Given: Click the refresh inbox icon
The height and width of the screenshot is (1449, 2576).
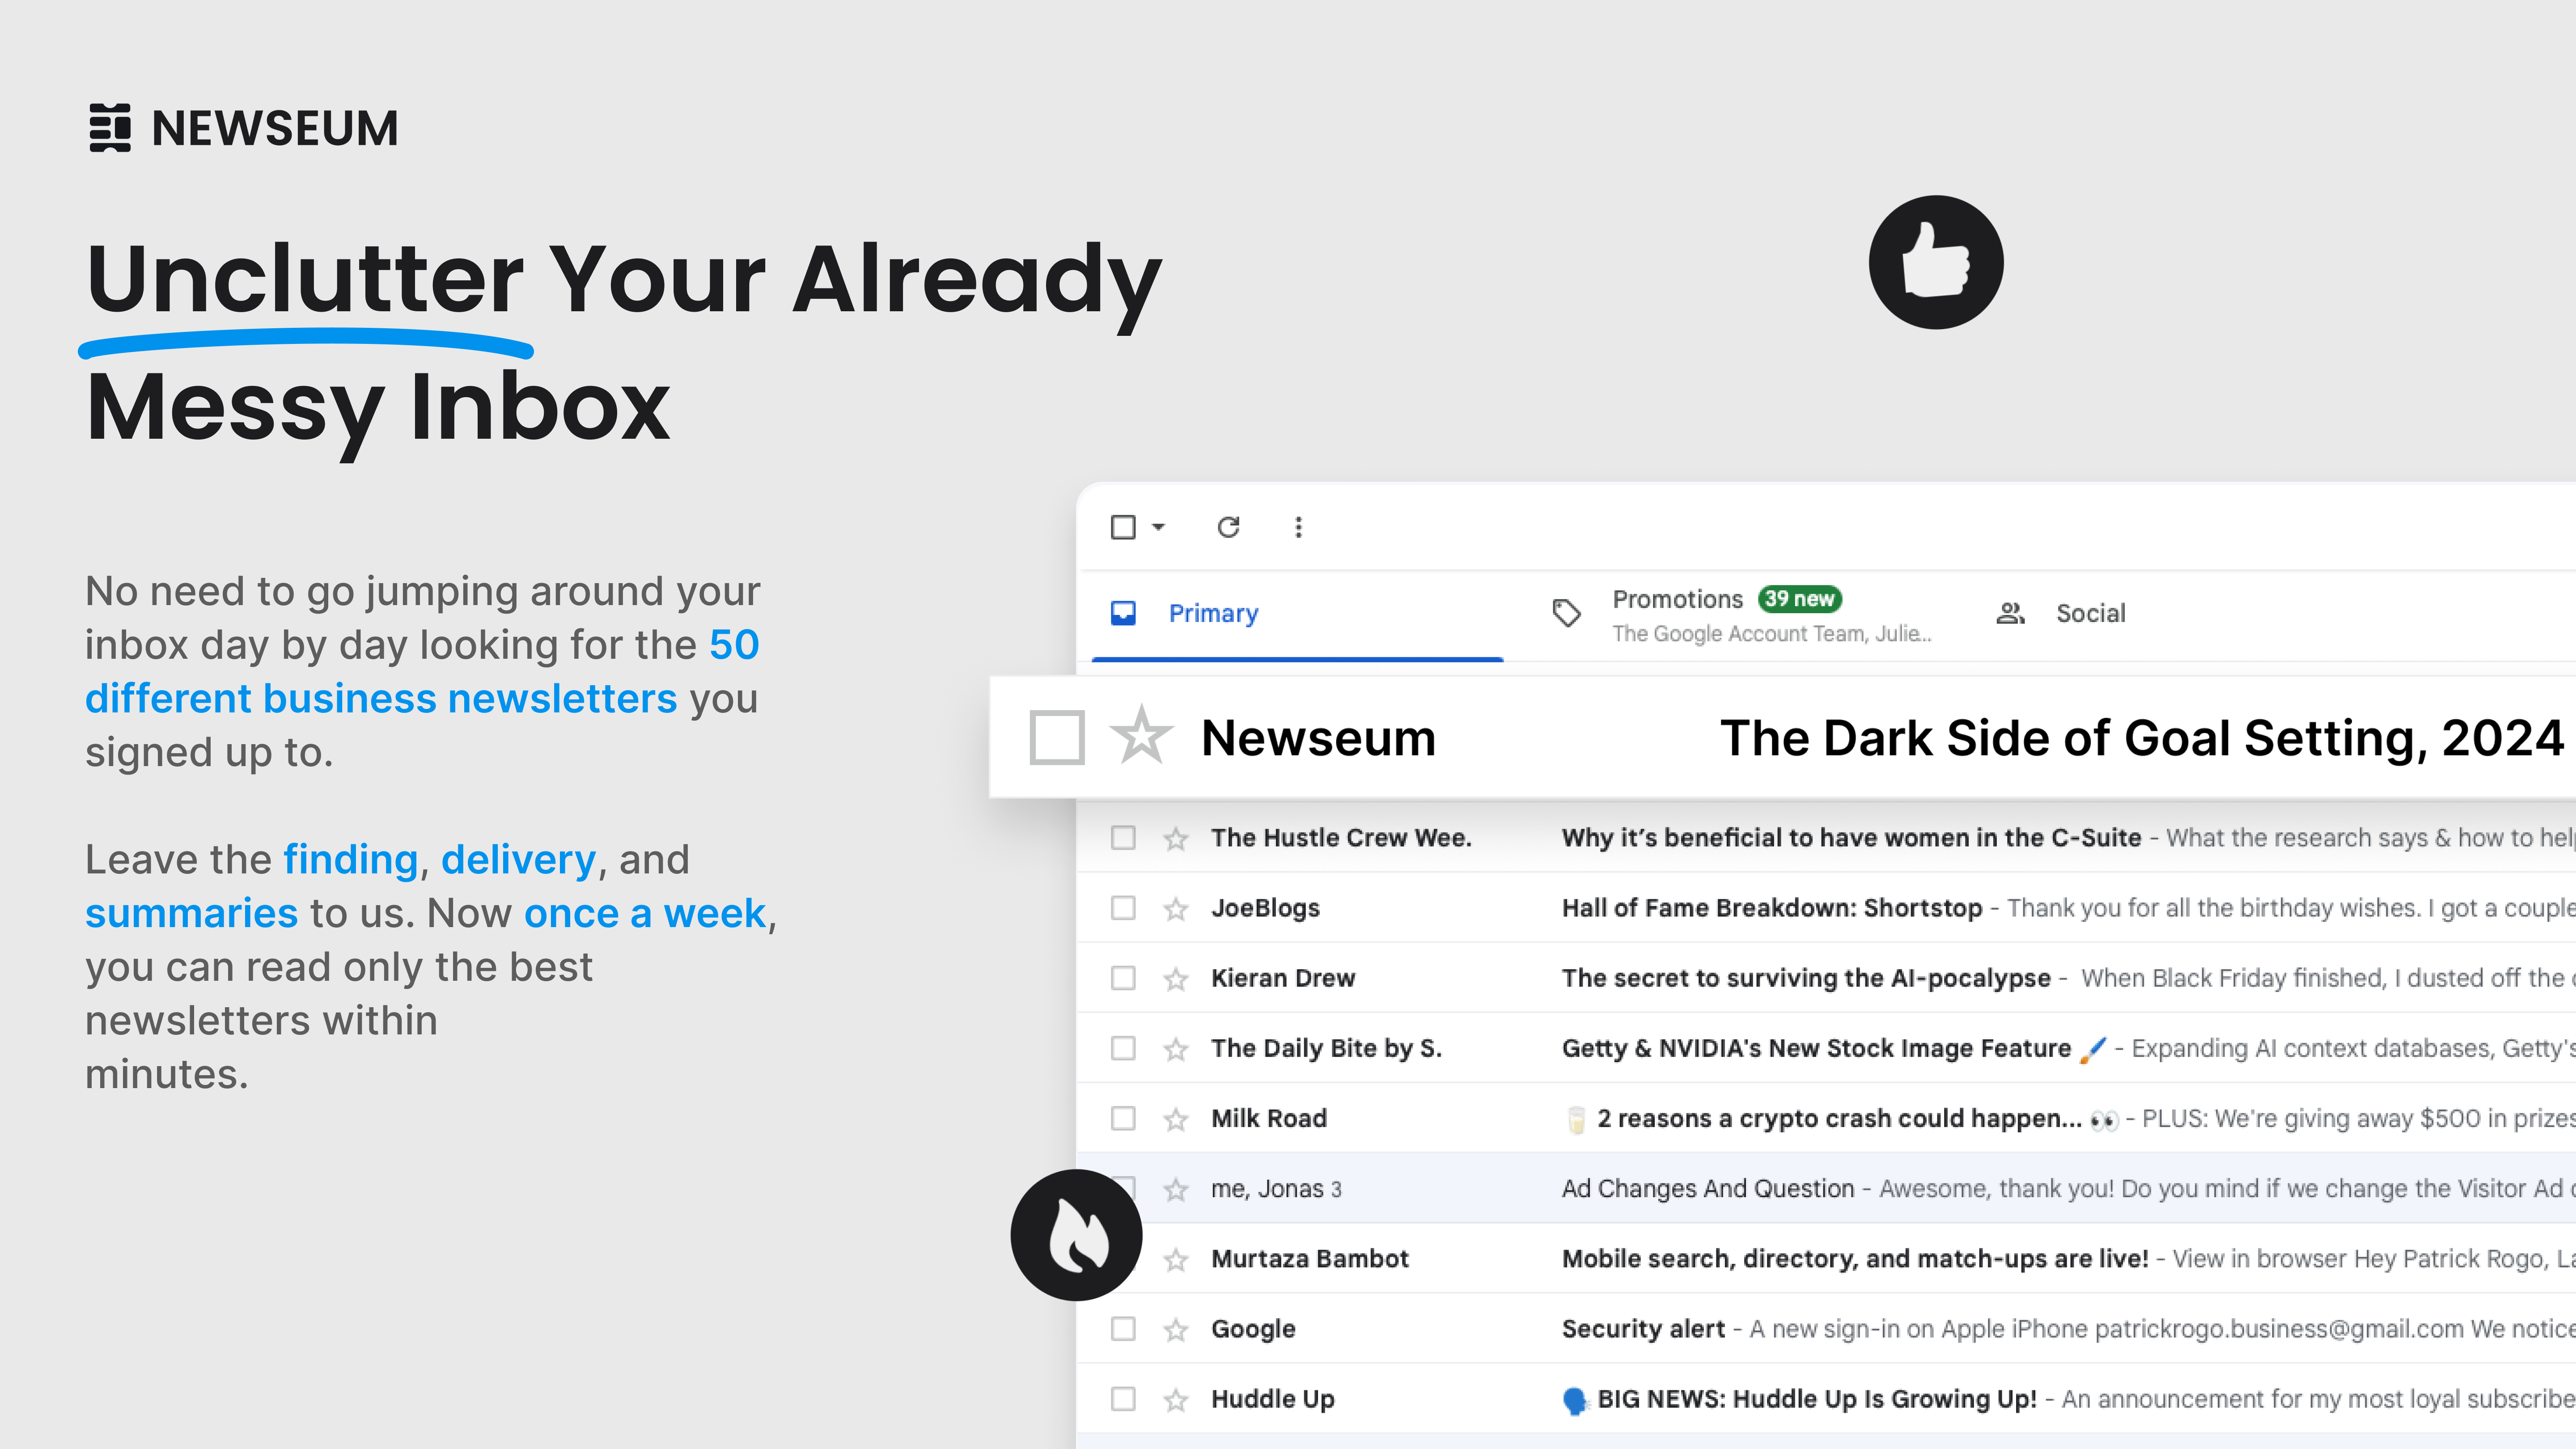Looking at the screenshot, I should pos(1228,527).
